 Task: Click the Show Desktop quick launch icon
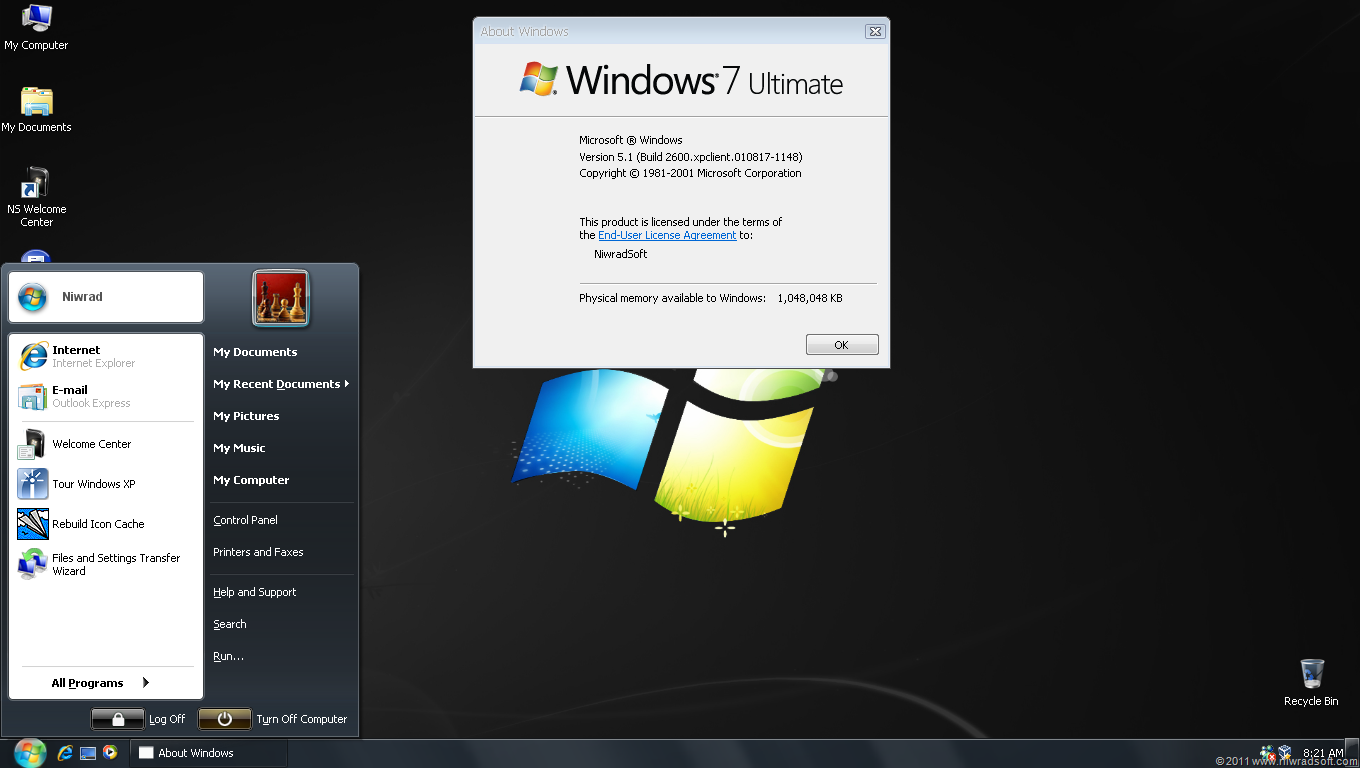pyautogui.click(x=88, y=753)
